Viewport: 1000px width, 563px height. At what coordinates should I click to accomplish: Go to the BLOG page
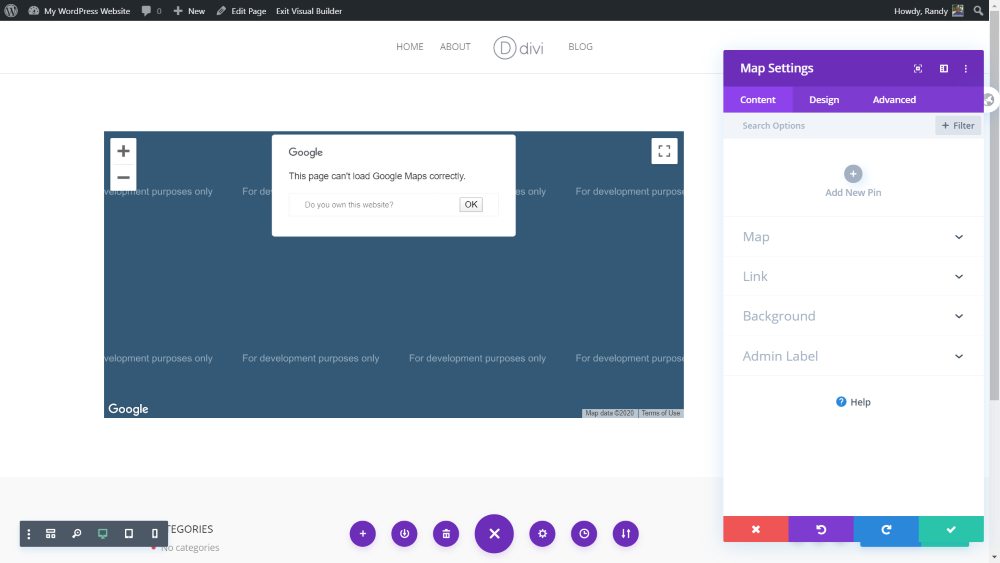click(580, 47)
